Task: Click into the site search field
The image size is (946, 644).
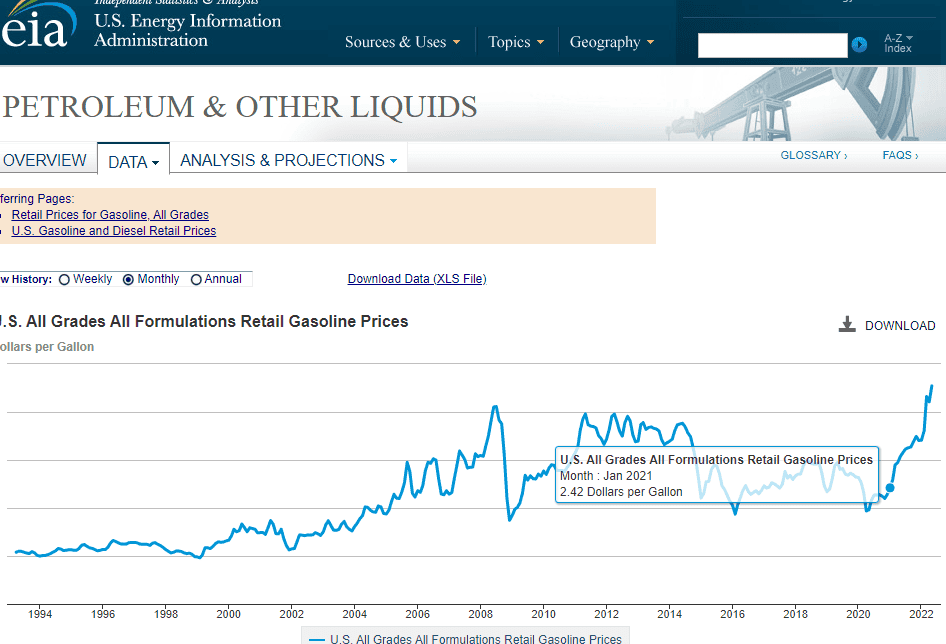Action: 772,45
